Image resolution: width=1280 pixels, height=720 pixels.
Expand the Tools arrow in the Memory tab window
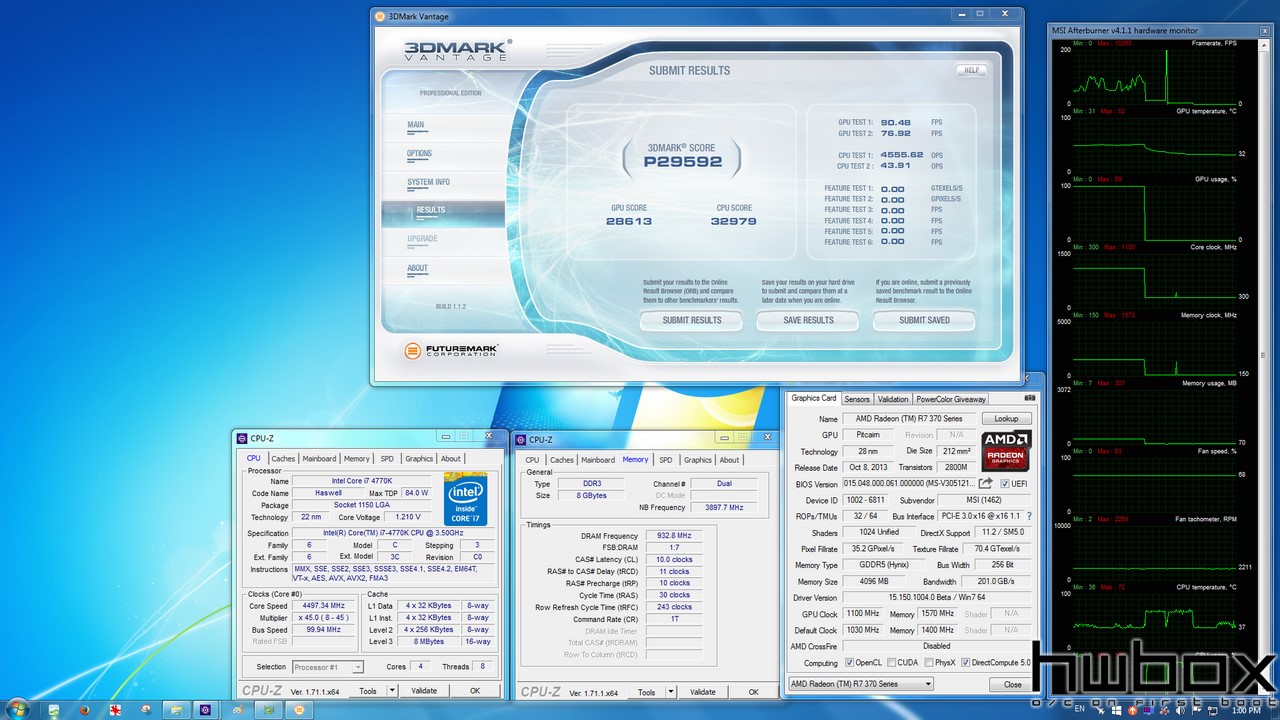click(670, 692)
